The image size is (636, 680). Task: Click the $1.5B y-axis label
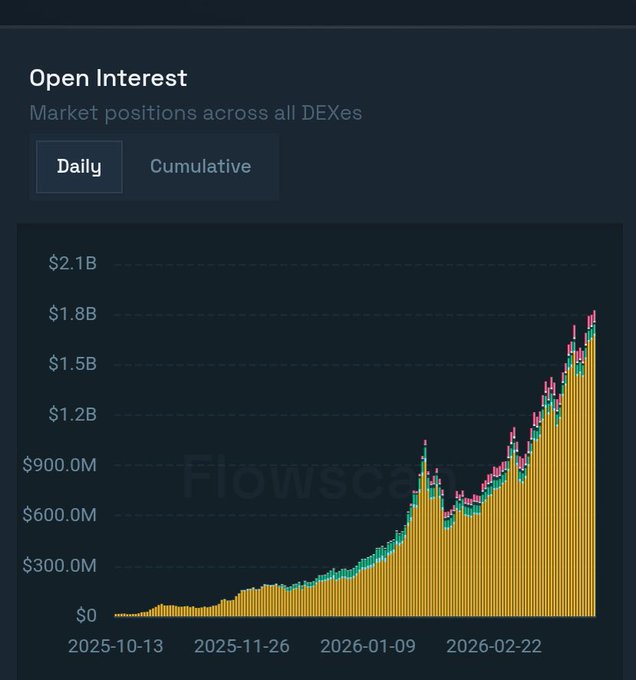coord(72,364)
